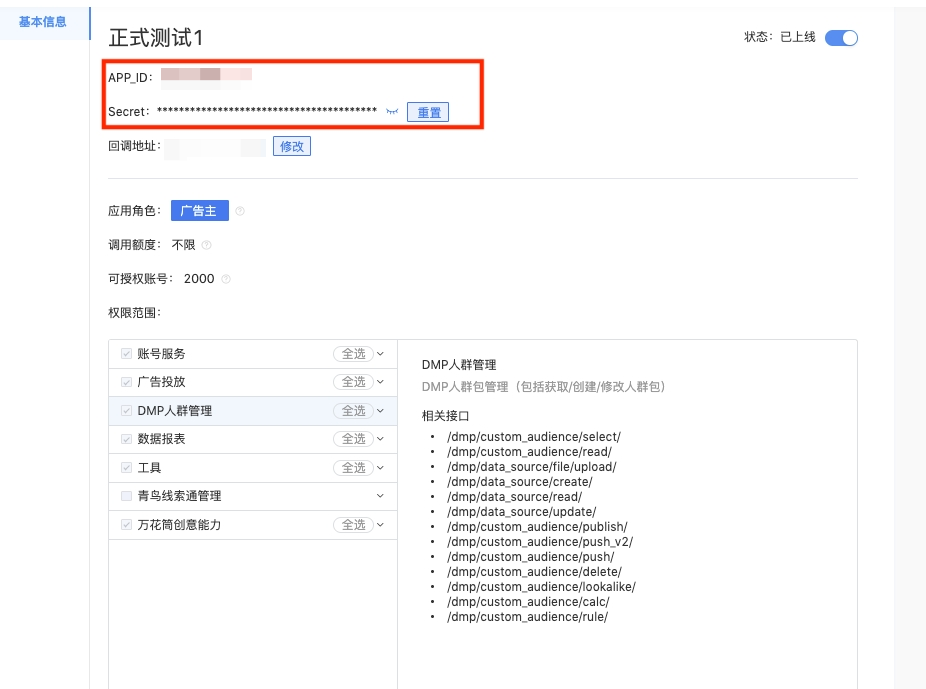
Task: Open the 基本信息 sidebar tab
Action: 43,21
